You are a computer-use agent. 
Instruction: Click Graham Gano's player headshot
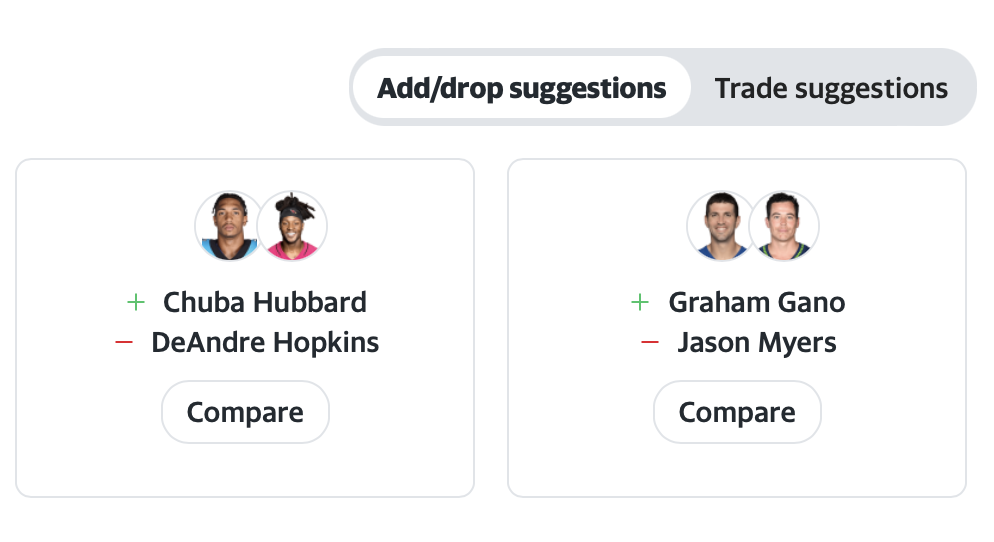720,226
